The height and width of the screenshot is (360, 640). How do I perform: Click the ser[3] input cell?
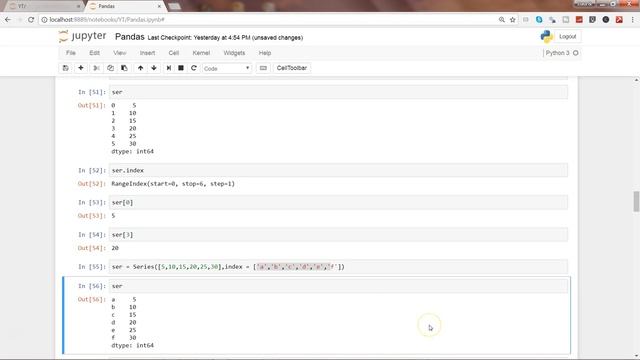pos(338,235)
